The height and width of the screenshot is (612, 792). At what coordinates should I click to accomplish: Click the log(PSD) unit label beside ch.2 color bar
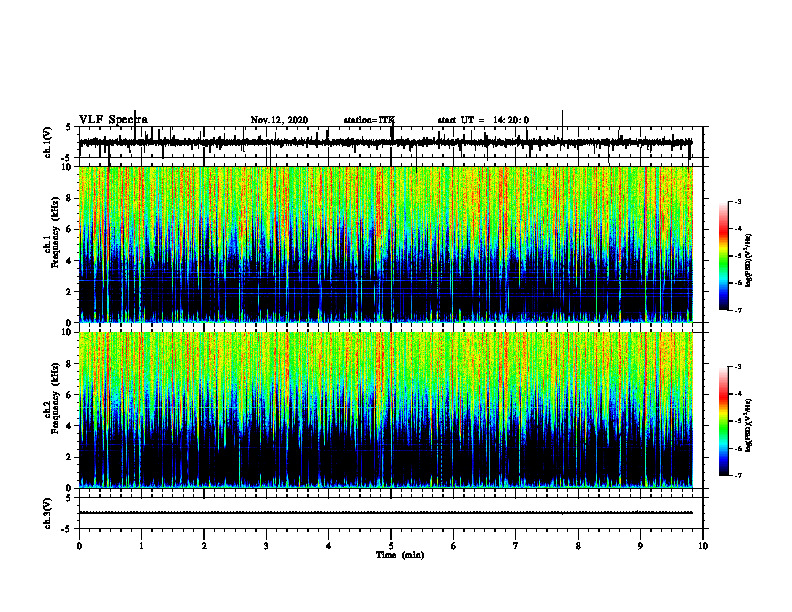coord(749,425)
